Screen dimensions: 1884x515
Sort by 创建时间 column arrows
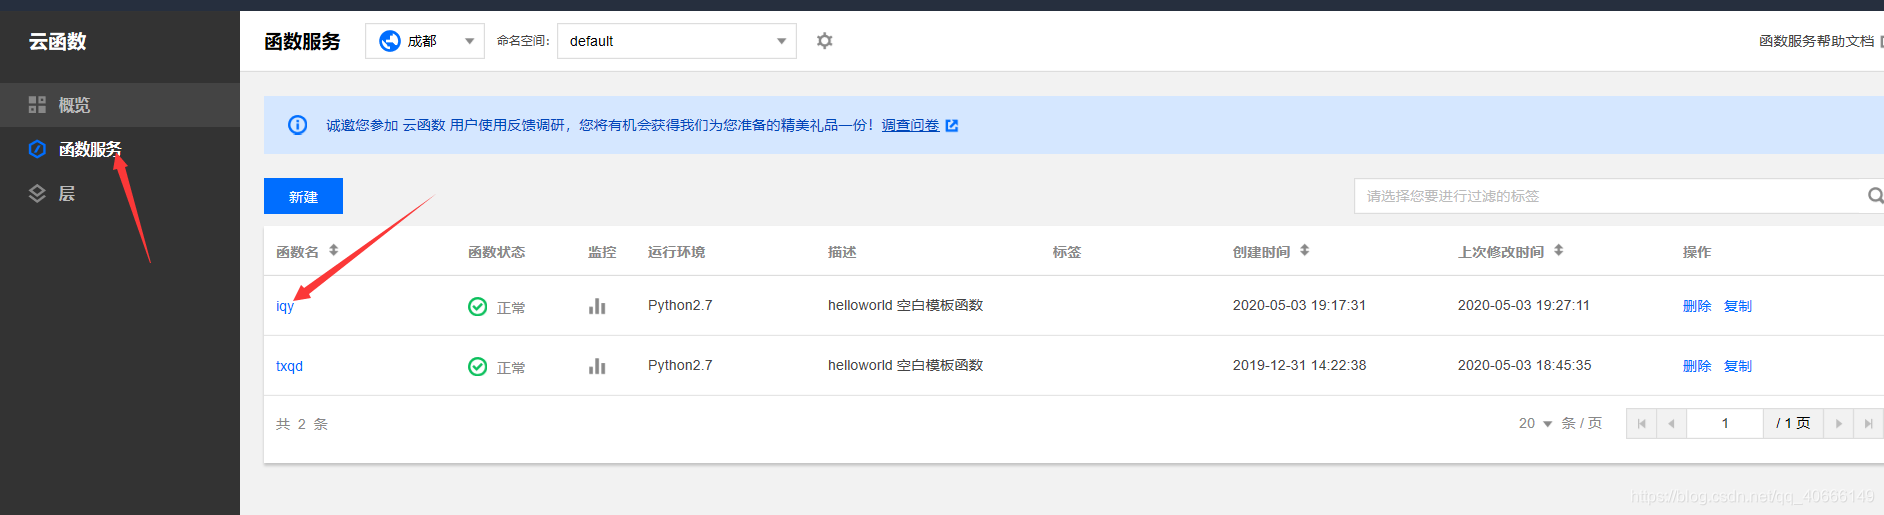point(1305,251)
